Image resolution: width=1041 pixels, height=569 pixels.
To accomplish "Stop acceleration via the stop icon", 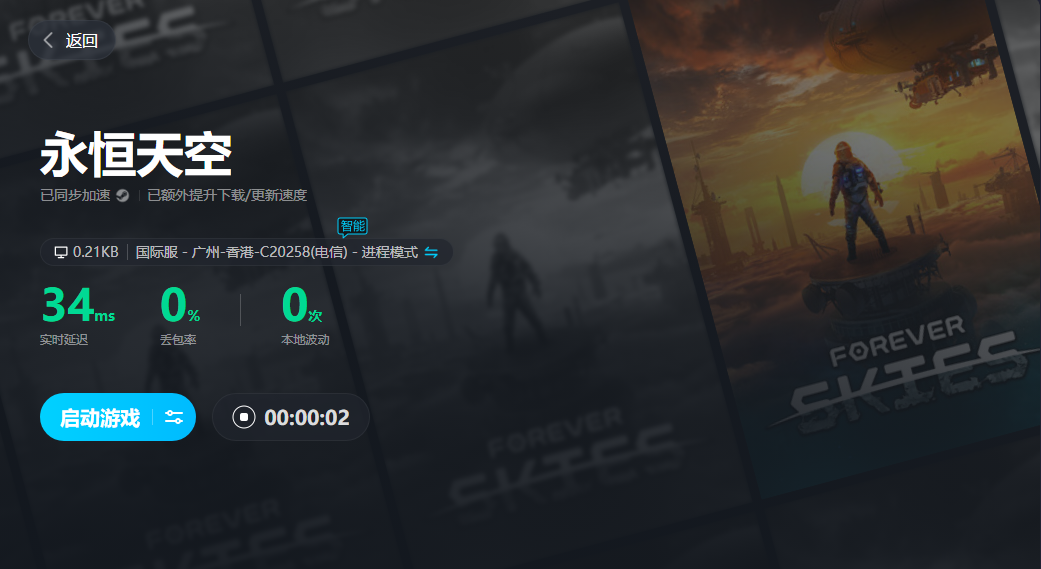I will [244, 417].
